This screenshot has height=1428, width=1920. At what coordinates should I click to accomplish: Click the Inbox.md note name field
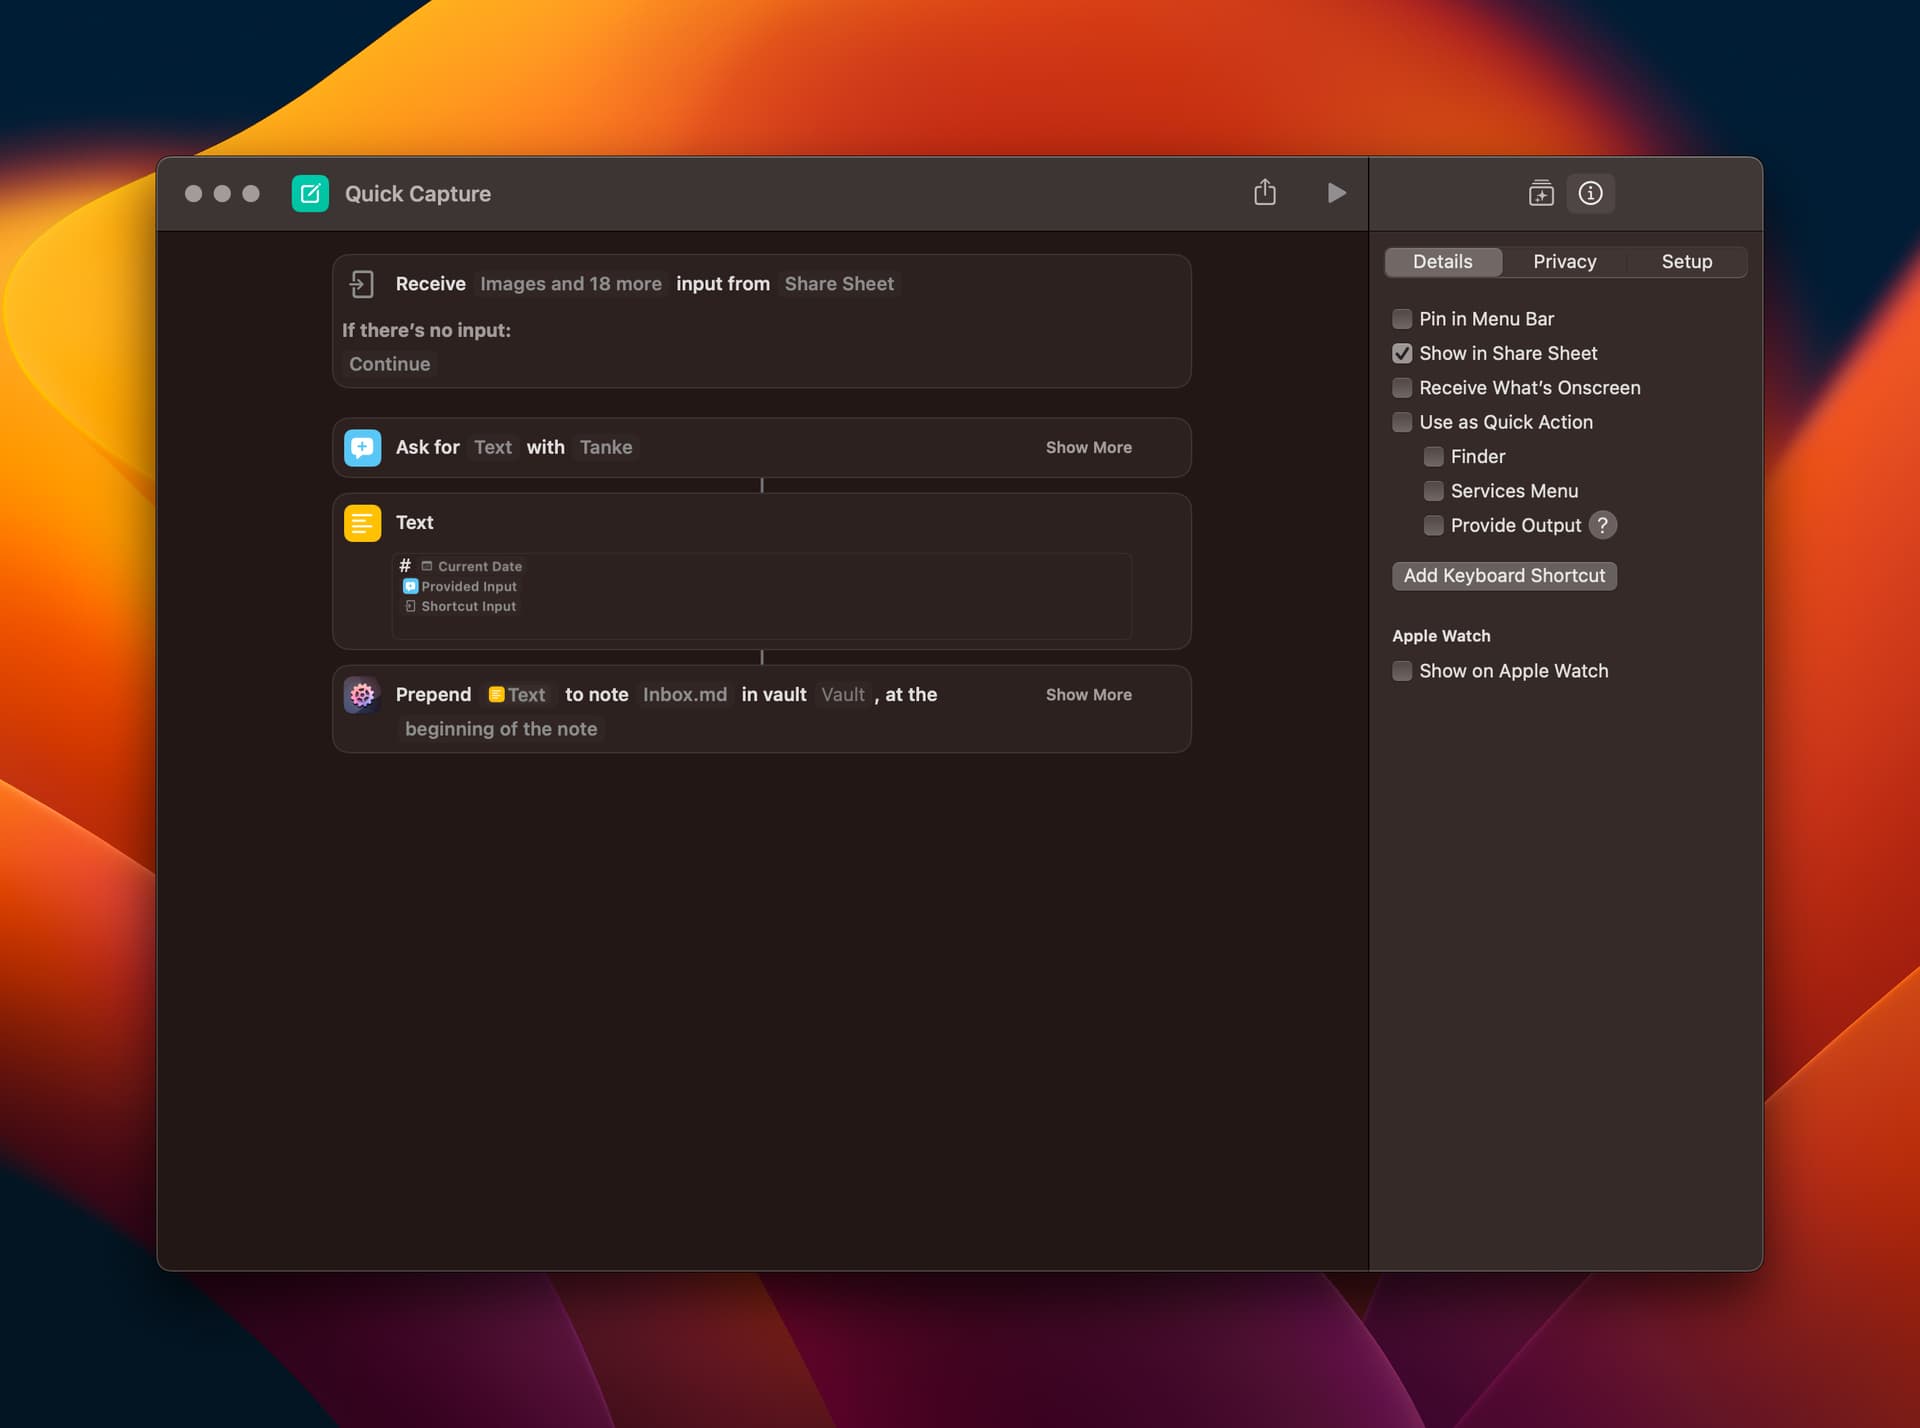[x=684, y=694]
